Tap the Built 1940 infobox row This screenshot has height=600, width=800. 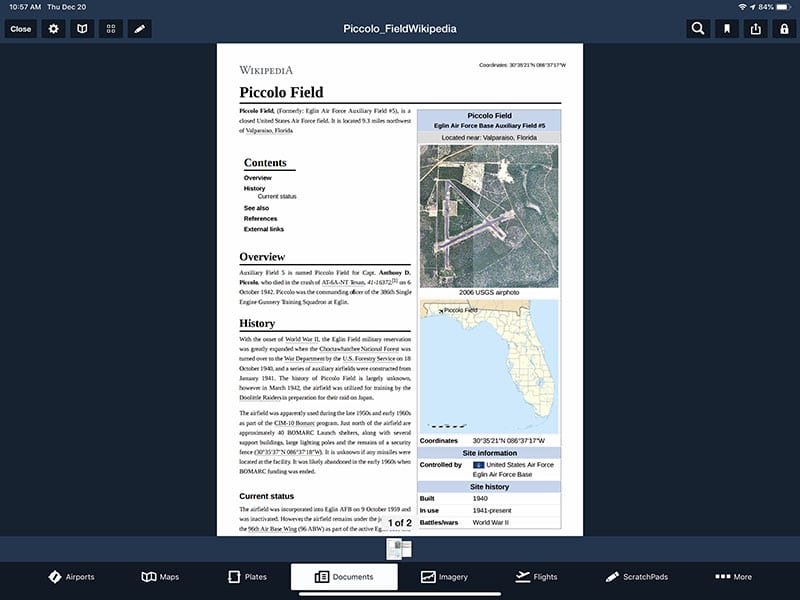[x=489, y=498]
